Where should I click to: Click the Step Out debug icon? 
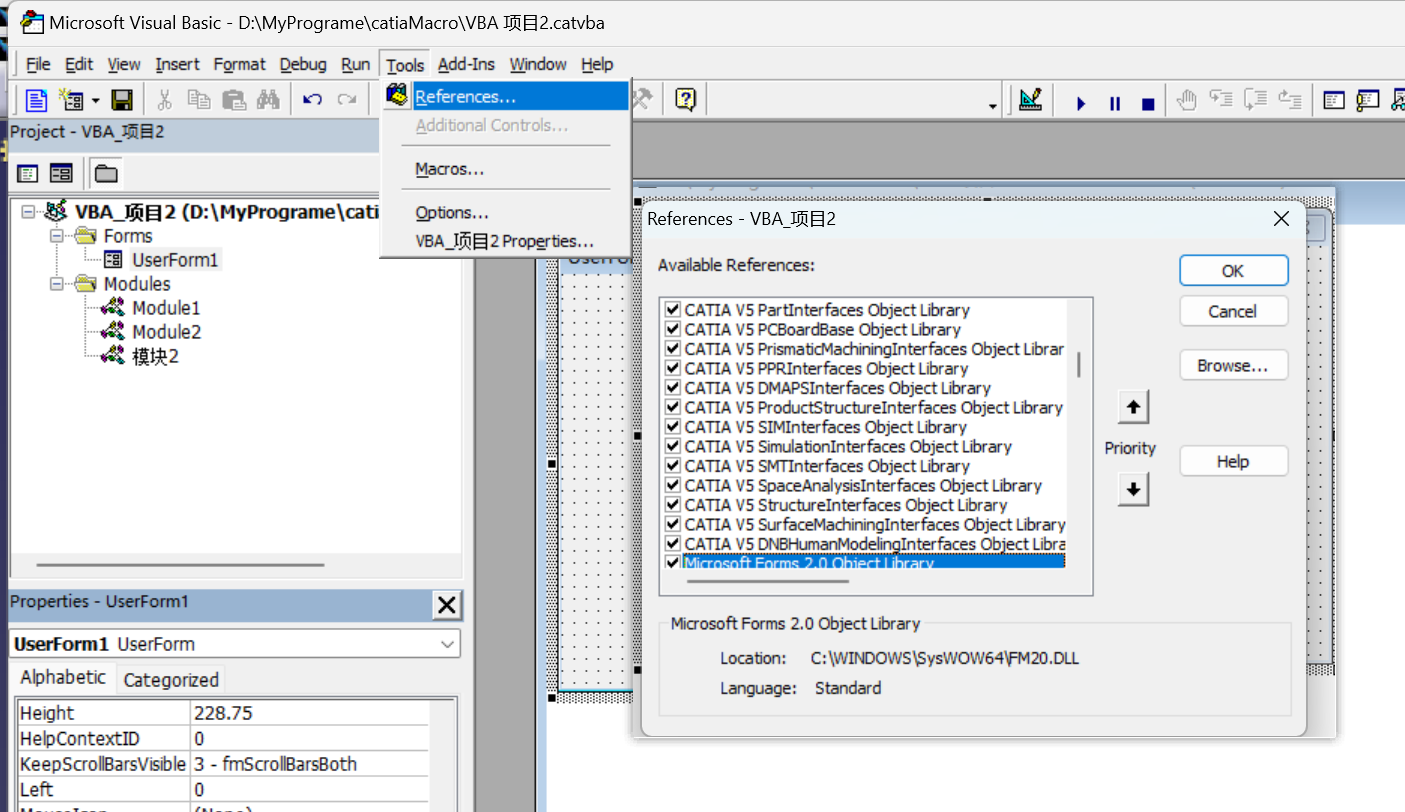click(1289, 99)
